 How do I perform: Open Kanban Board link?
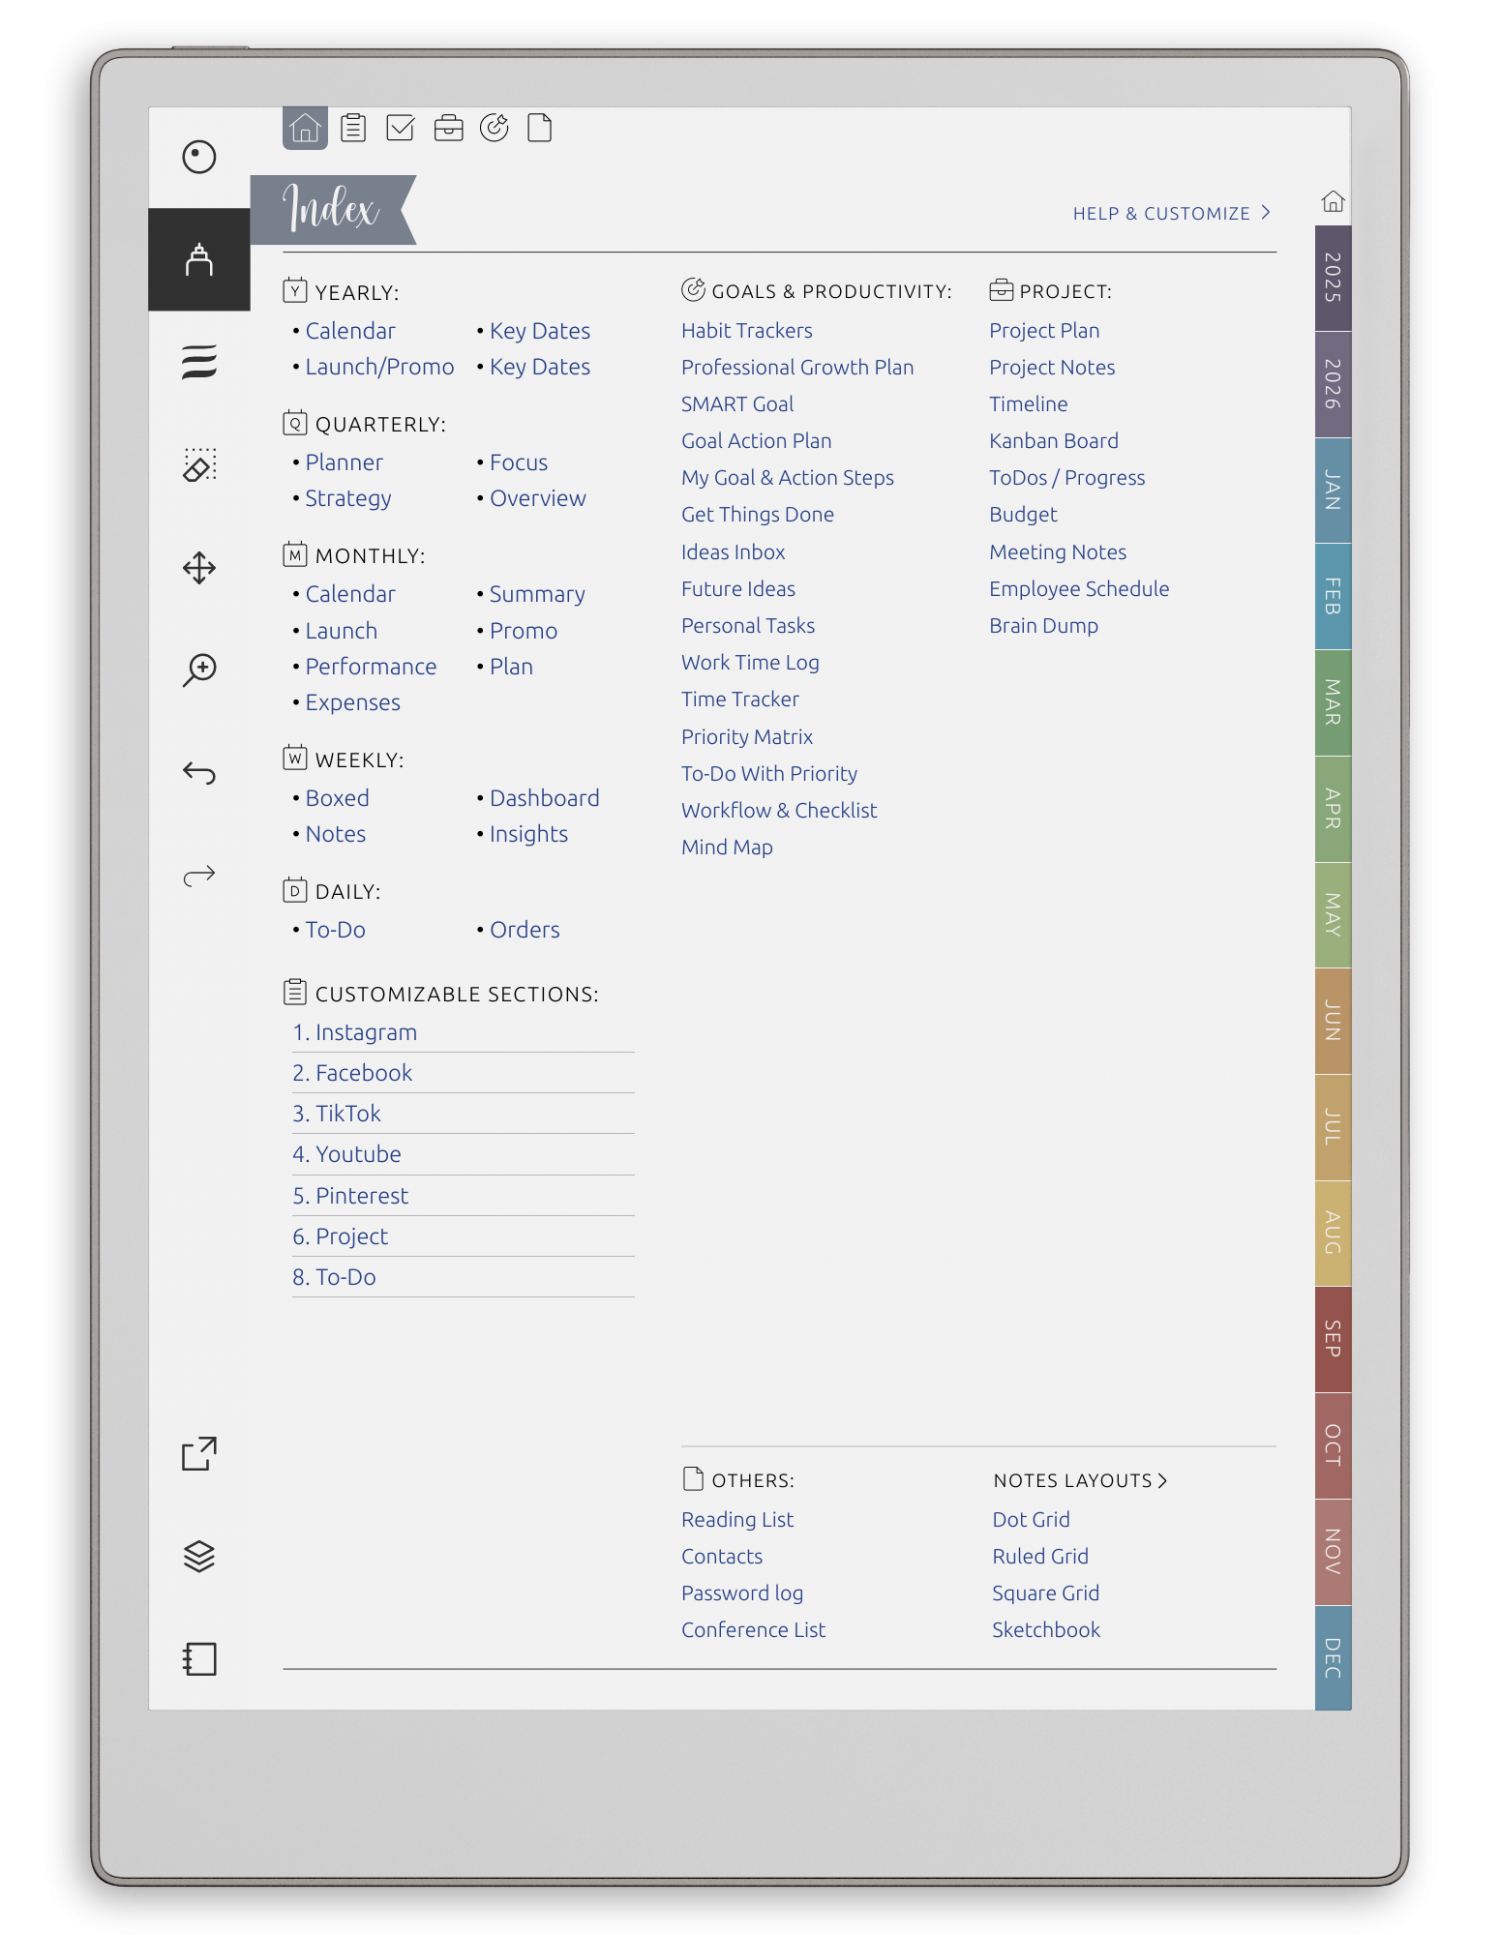click(1053, 441)
